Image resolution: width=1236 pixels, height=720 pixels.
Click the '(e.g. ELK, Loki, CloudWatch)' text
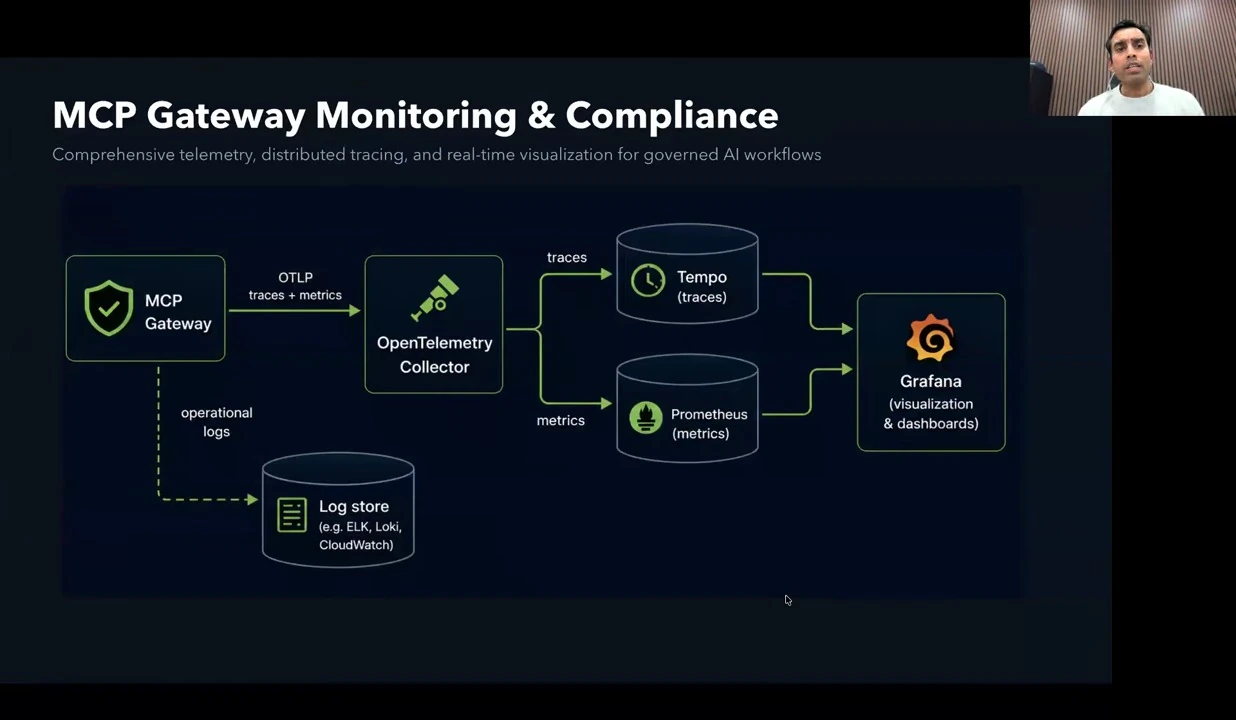tap(361, 536)
